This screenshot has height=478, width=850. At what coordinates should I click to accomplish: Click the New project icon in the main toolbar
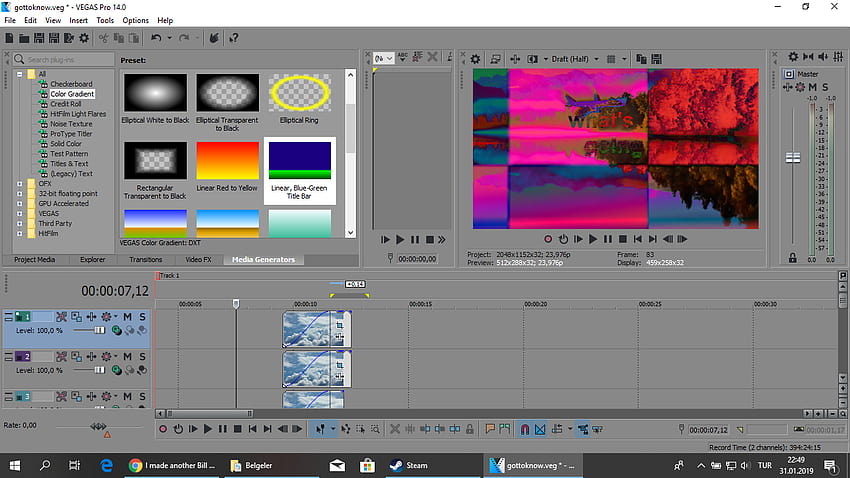pyautogui.click(x=9, y=38)
